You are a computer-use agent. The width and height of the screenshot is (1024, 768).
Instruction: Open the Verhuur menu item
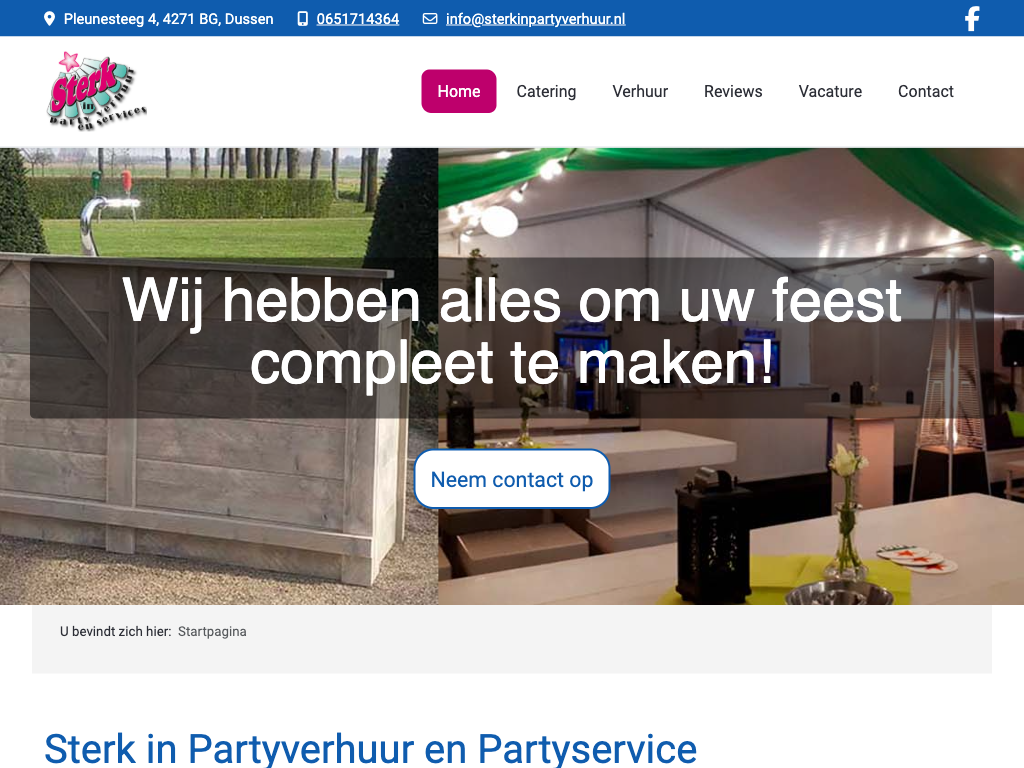[640, 91]
